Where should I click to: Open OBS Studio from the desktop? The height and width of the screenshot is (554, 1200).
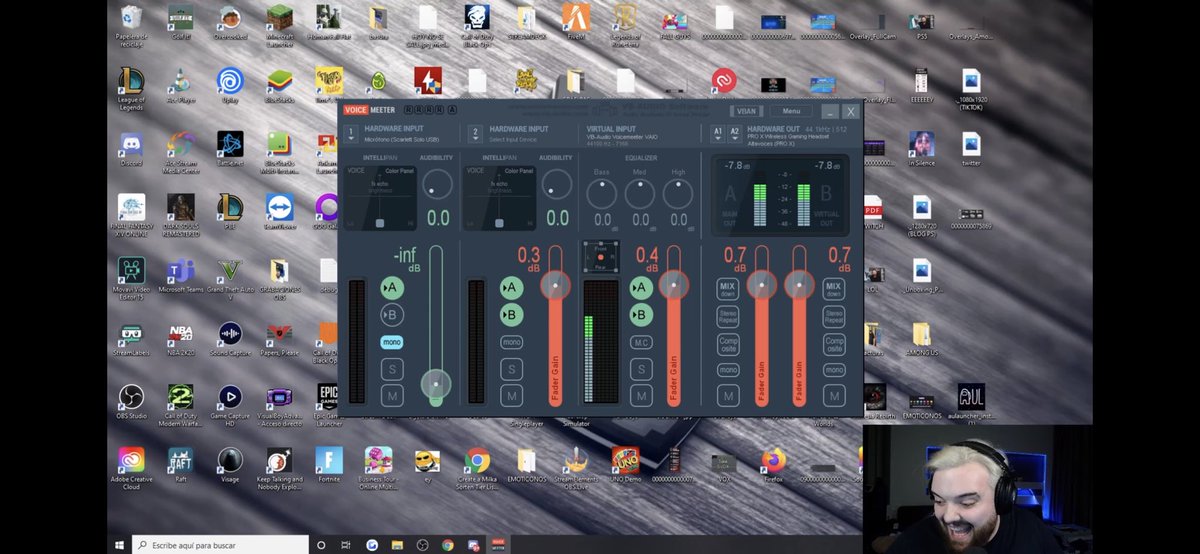[x=131, y=400]
